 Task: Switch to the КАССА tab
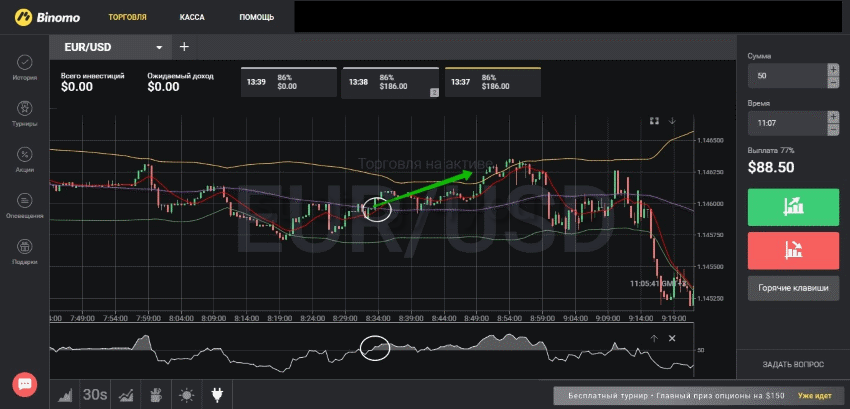[x=192, y=17]
